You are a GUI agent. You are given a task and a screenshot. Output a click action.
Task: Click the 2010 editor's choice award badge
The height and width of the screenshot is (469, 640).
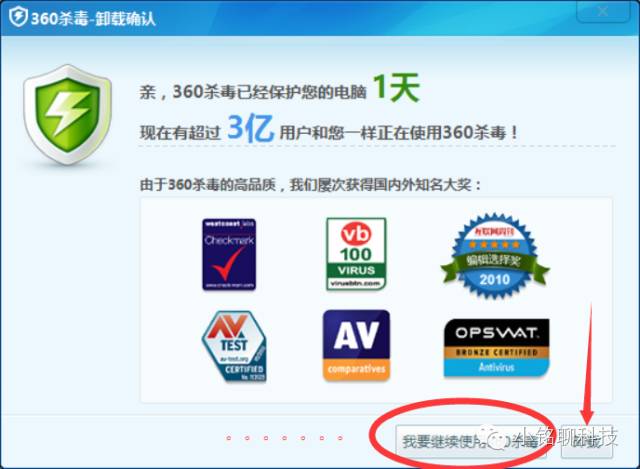(495, 256)
